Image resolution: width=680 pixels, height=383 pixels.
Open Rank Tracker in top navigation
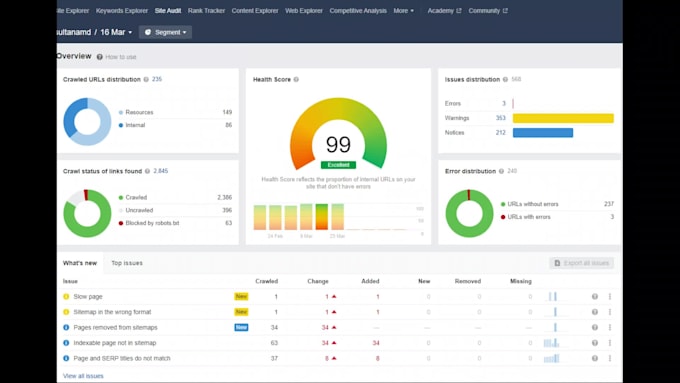tap(206, 11)
